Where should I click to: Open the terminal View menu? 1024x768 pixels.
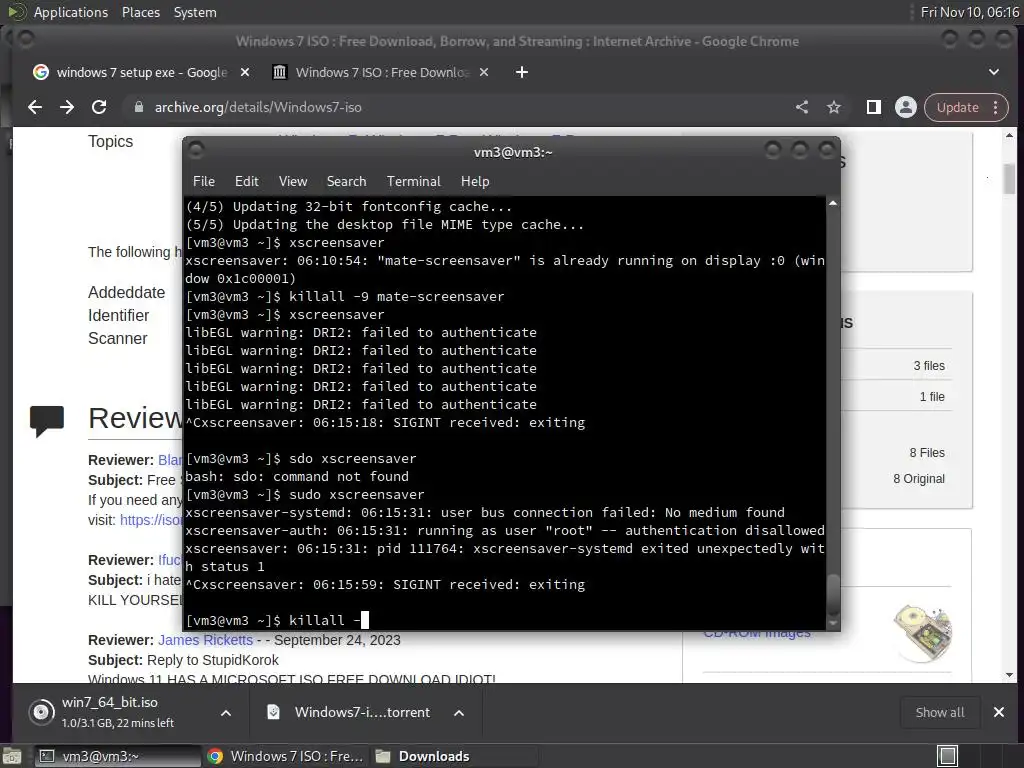293,182
